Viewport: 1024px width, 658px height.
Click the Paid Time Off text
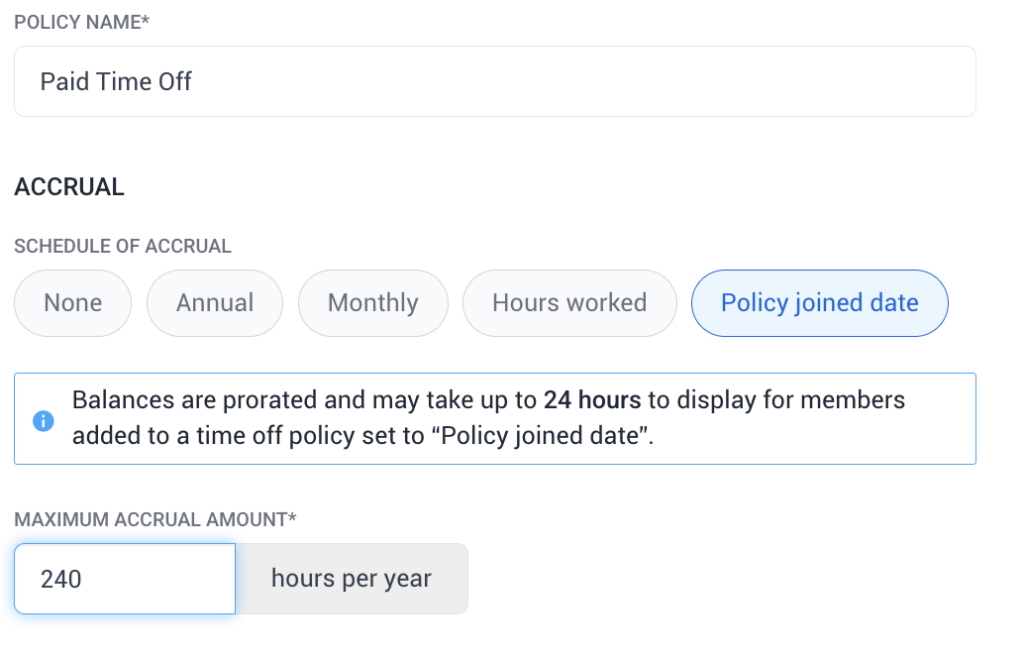[x=116, y=81]
